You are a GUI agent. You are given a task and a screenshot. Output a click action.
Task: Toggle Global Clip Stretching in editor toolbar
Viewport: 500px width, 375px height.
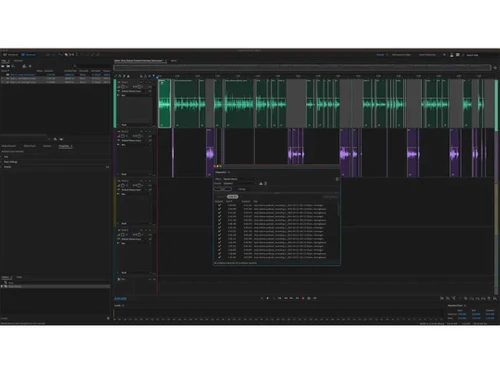[145, 76]
